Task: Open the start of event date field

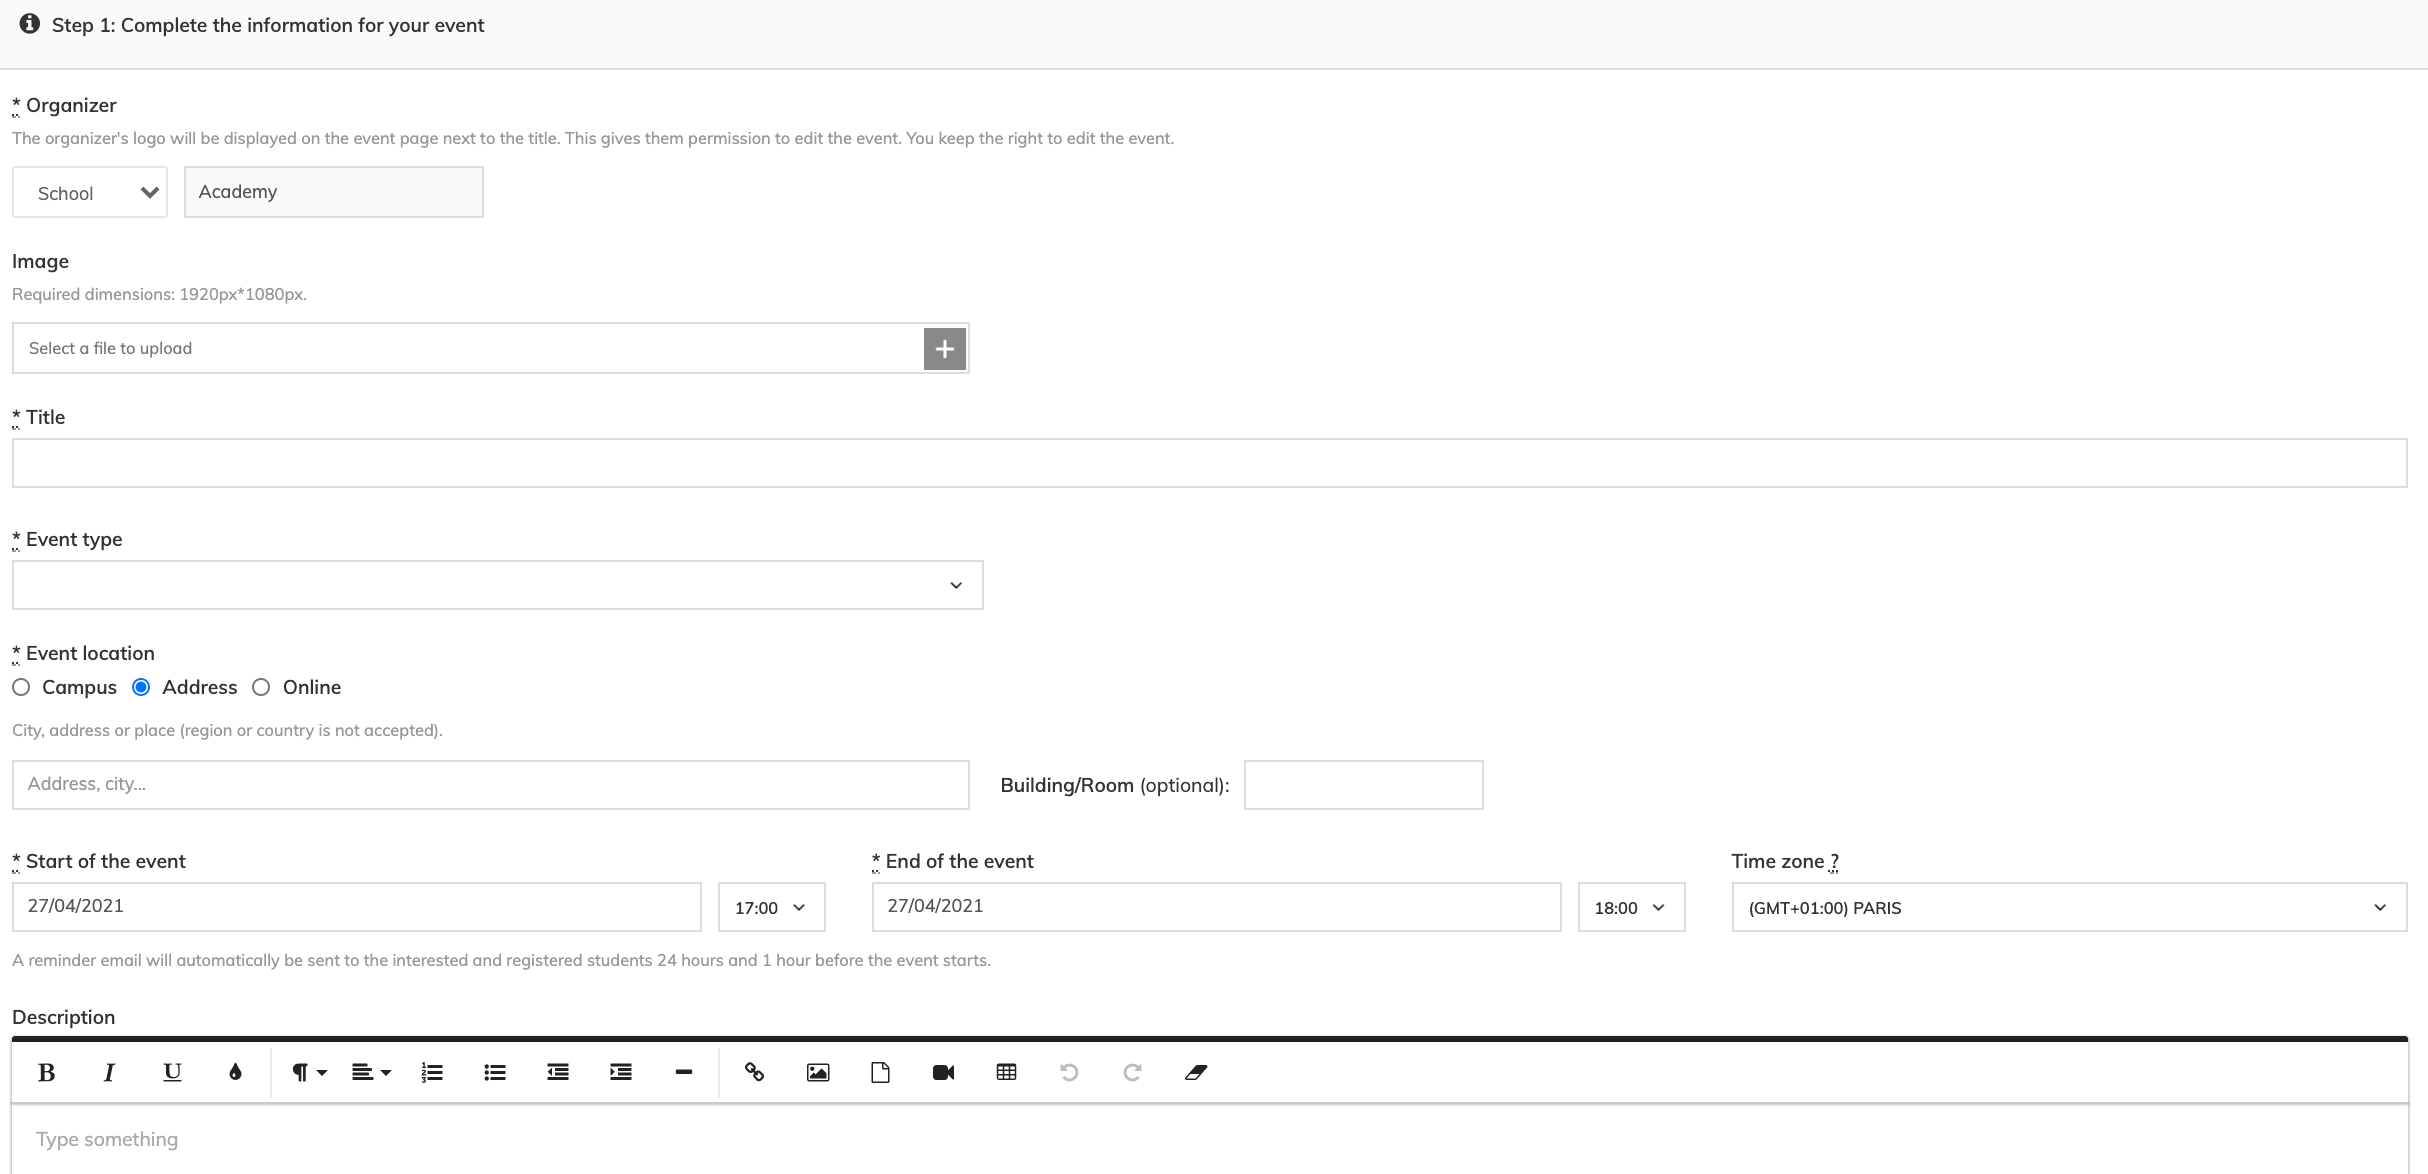Action: (x=356, y=907)
